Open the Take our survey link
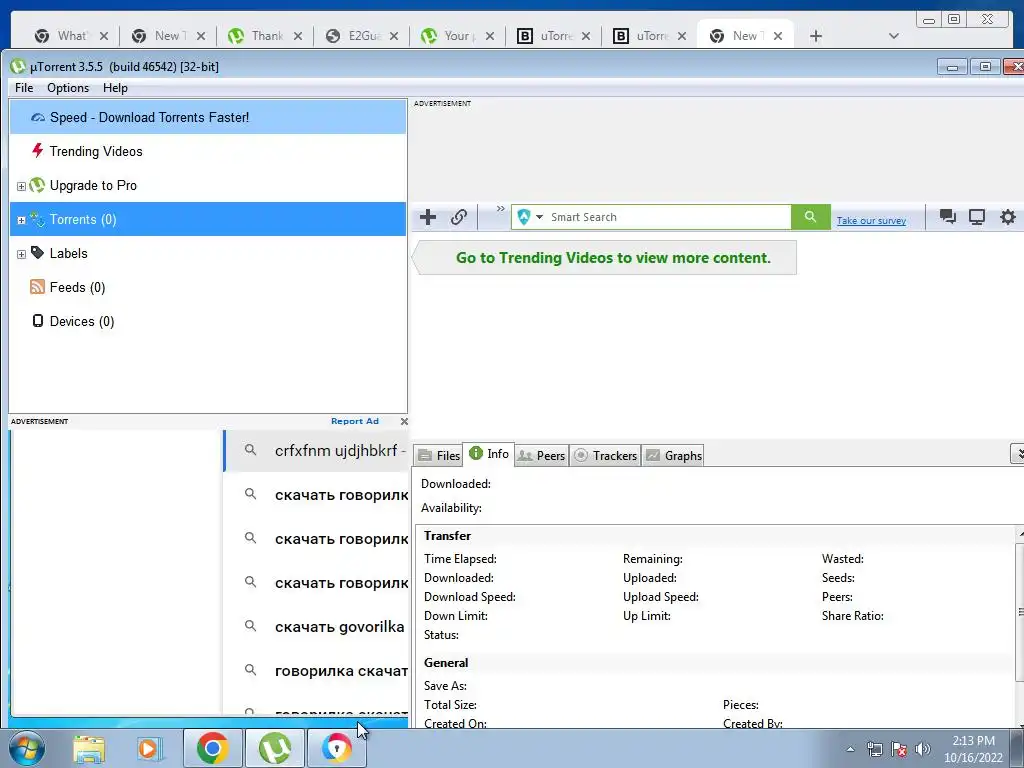The height and width of the screenshot is (768, 1024). 871,221
